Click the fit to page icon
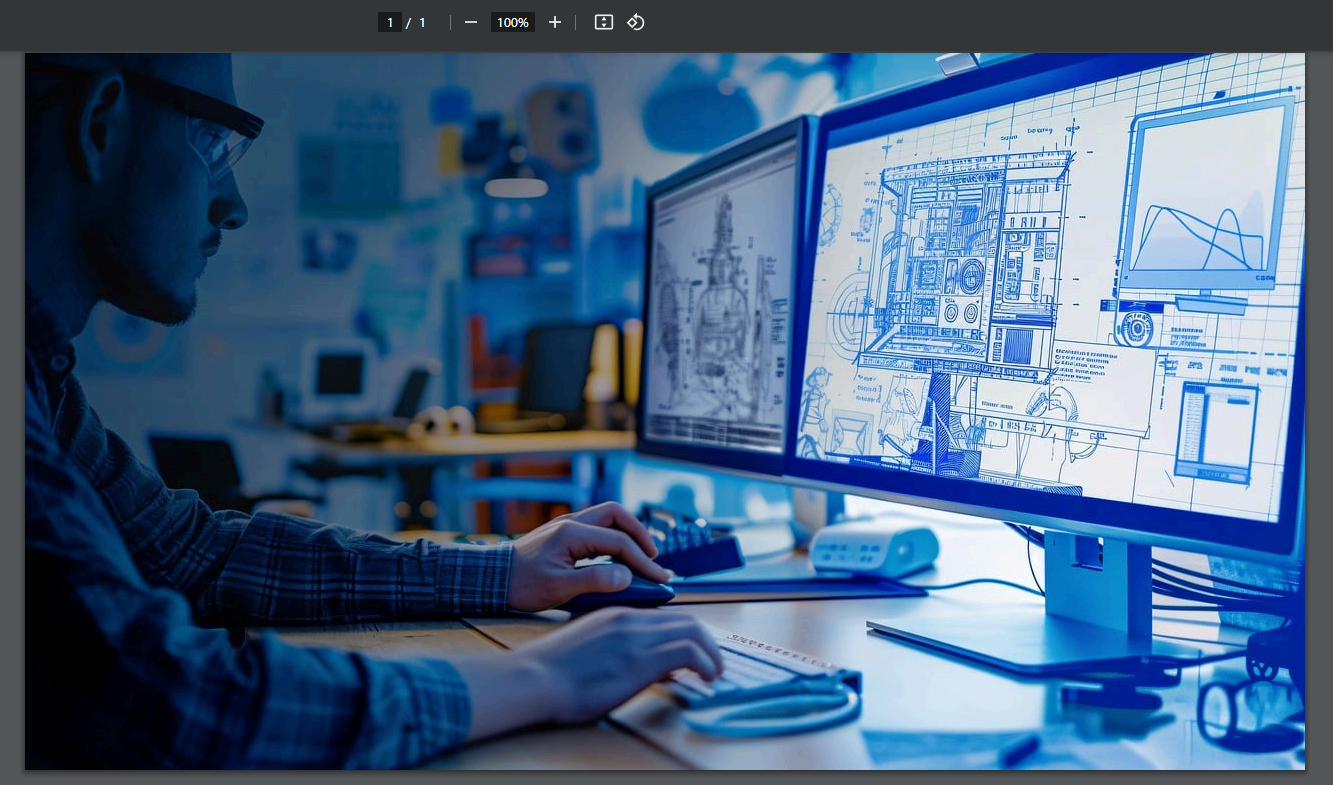The width and height of the screenshot is (1333, 785). [603, 22]
